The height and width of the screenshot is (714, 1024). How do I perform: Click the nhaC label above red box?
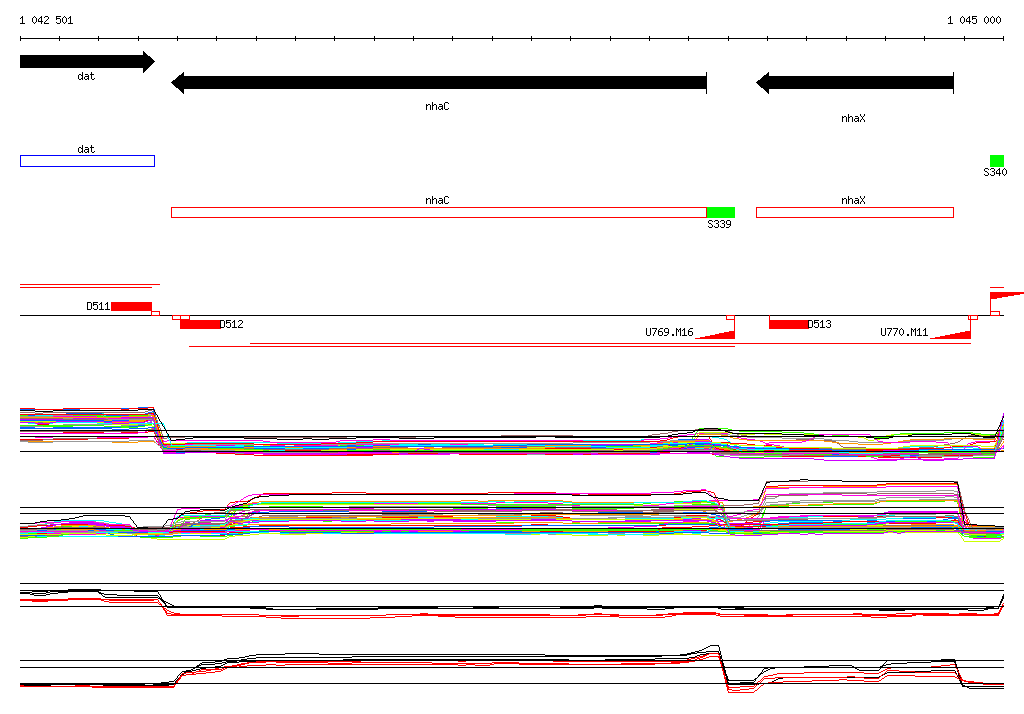(437, 201)
